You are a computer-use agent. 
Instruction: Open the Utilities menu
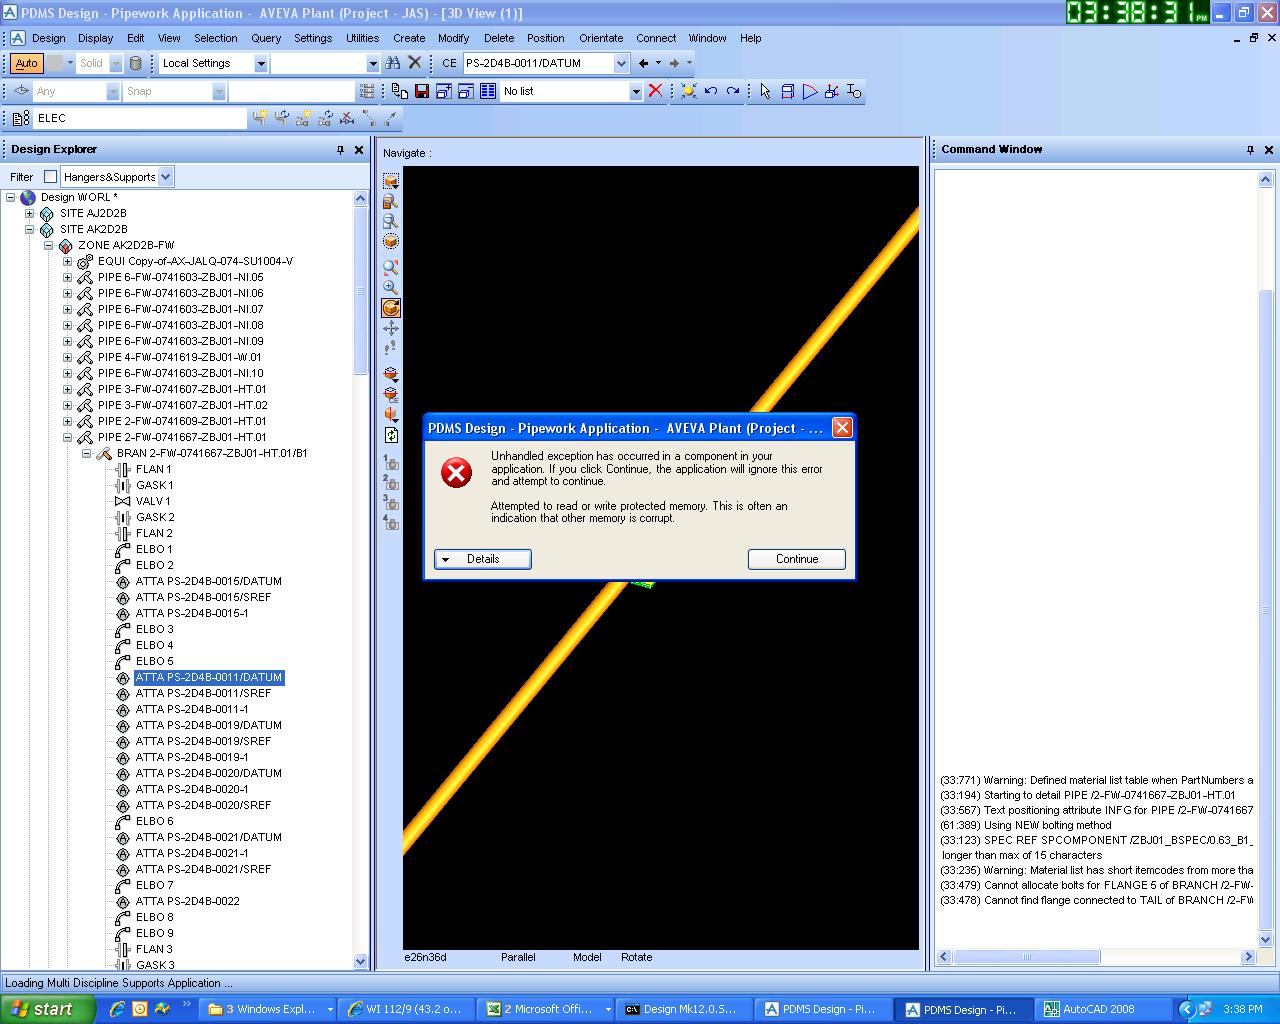[362, 38]
